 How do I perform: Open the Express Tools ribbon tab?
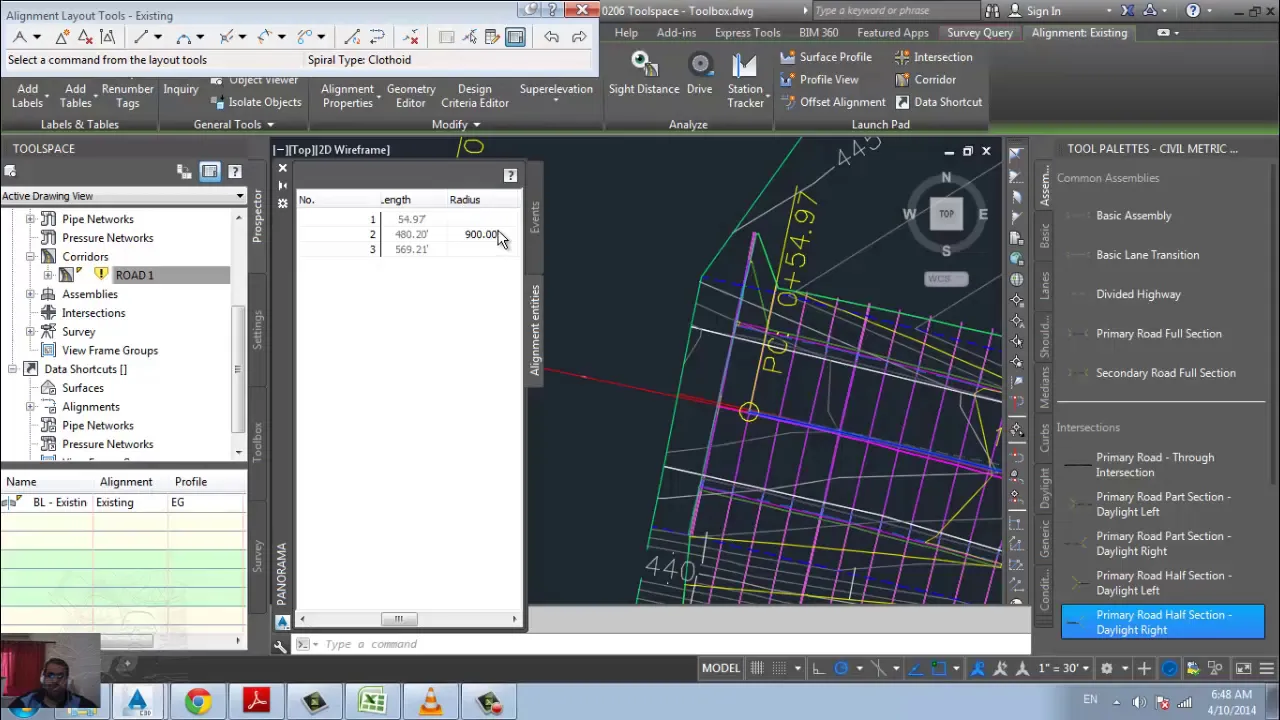(747, 33)
